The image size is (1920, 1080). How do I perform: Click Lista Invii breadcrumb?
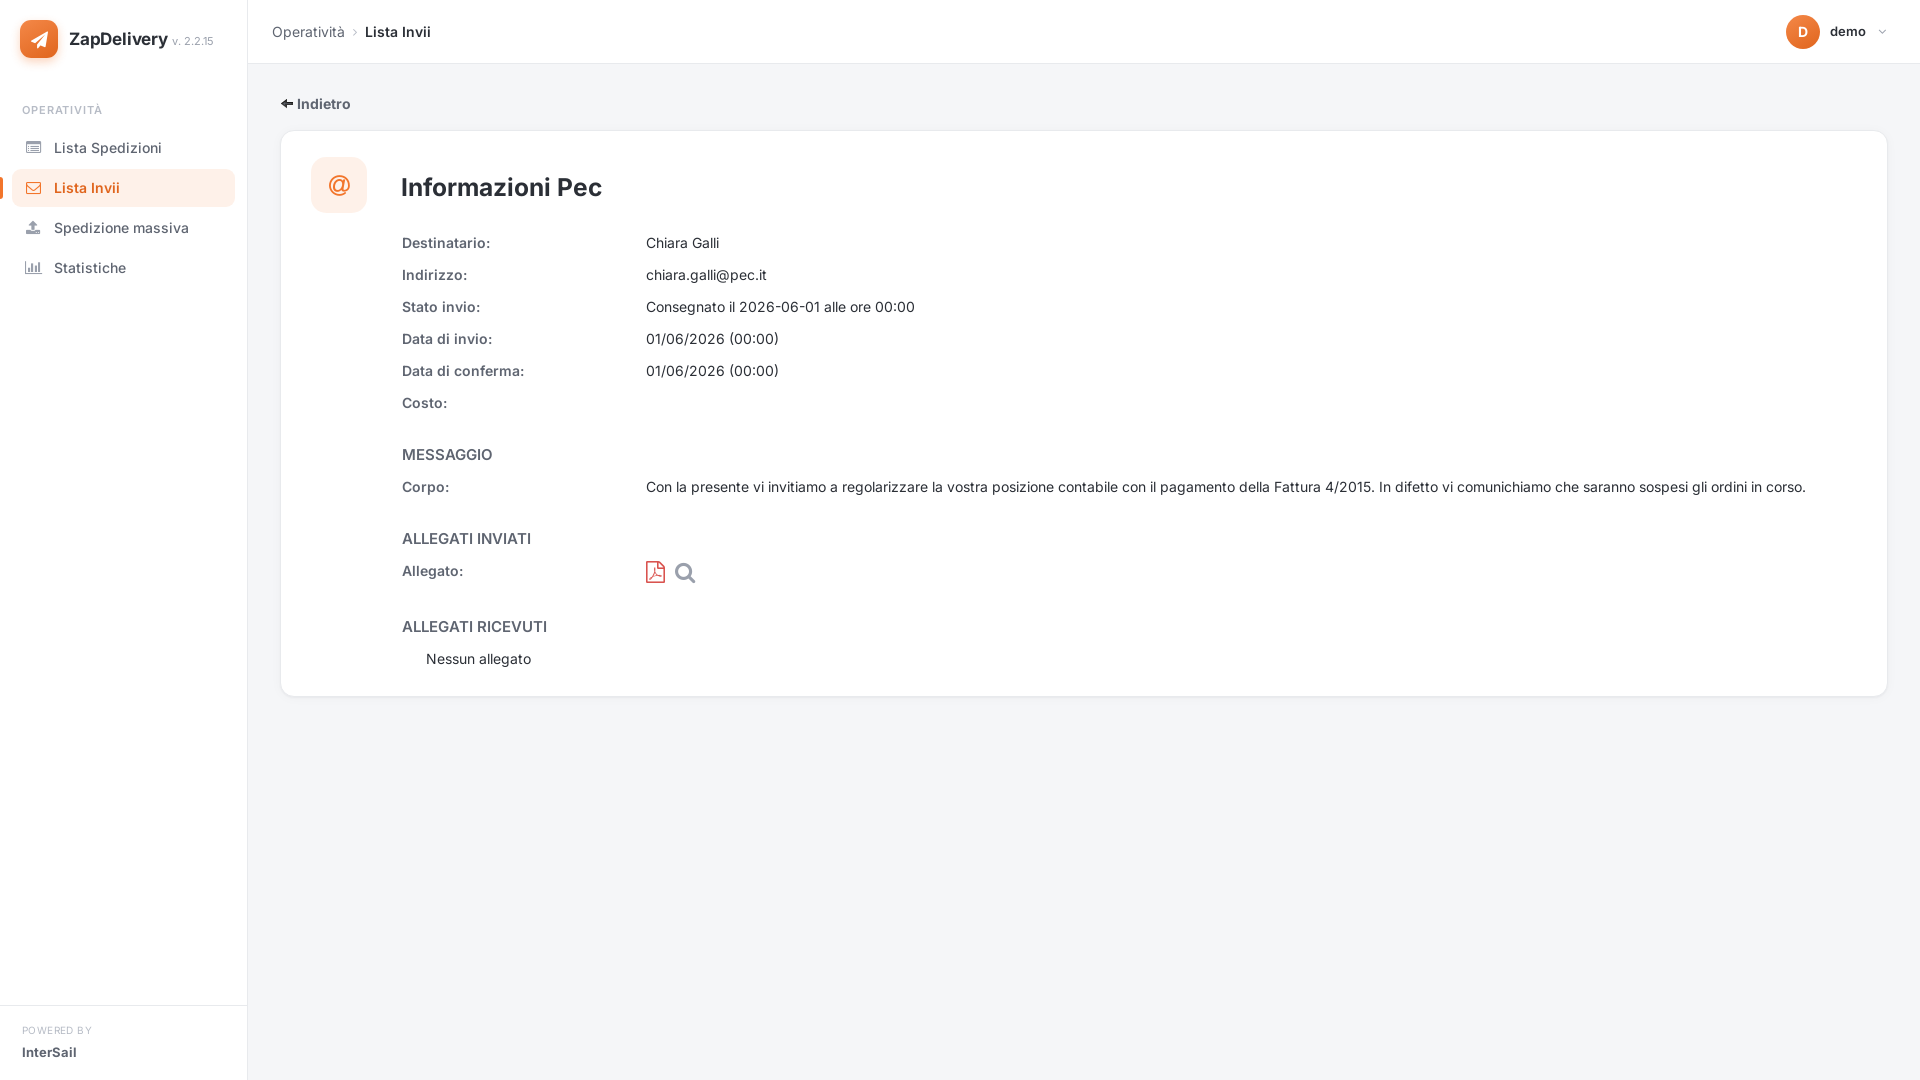[398, 32]
